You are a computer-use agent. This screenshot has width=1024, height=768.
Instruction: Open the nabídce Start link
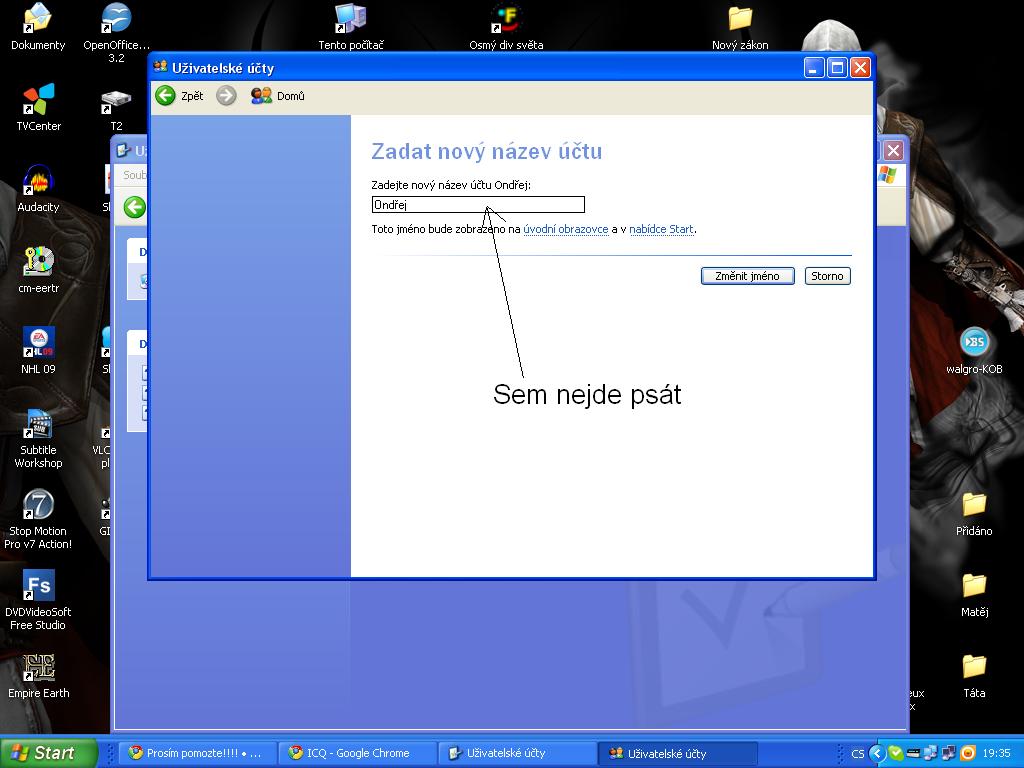(x=661, y=229)
